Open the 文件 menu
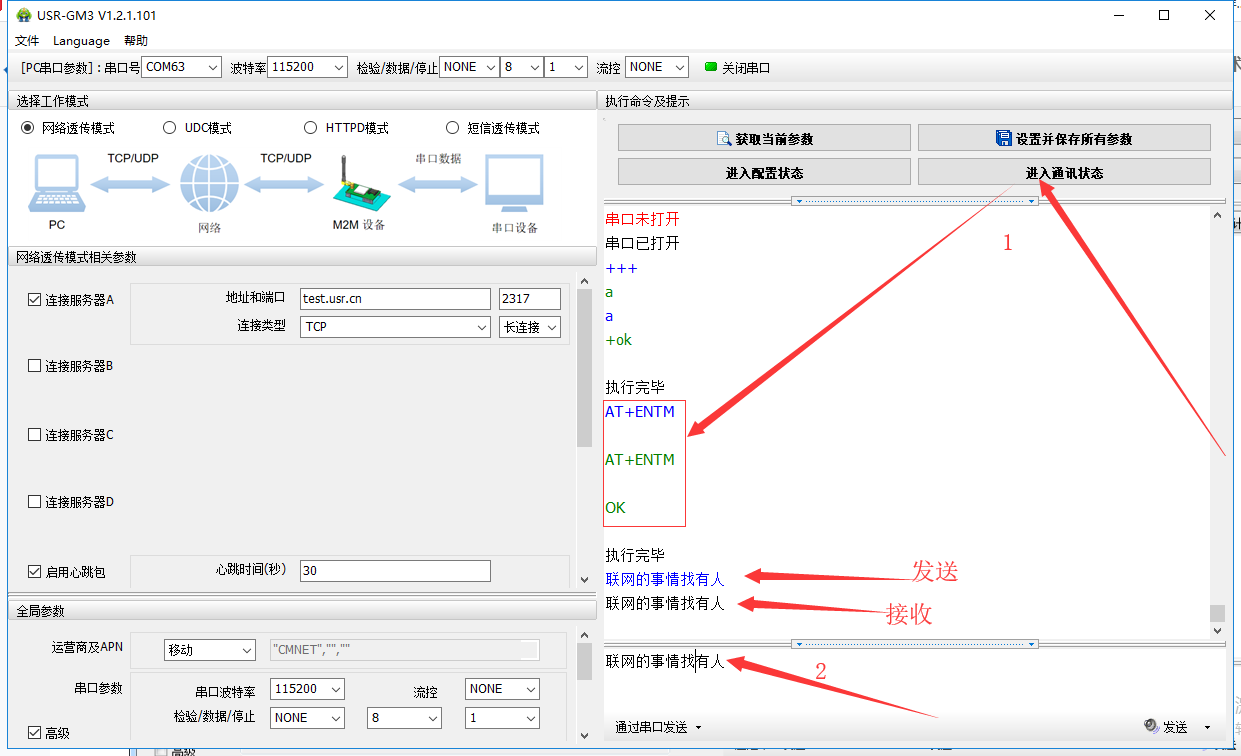 (27, 41)
